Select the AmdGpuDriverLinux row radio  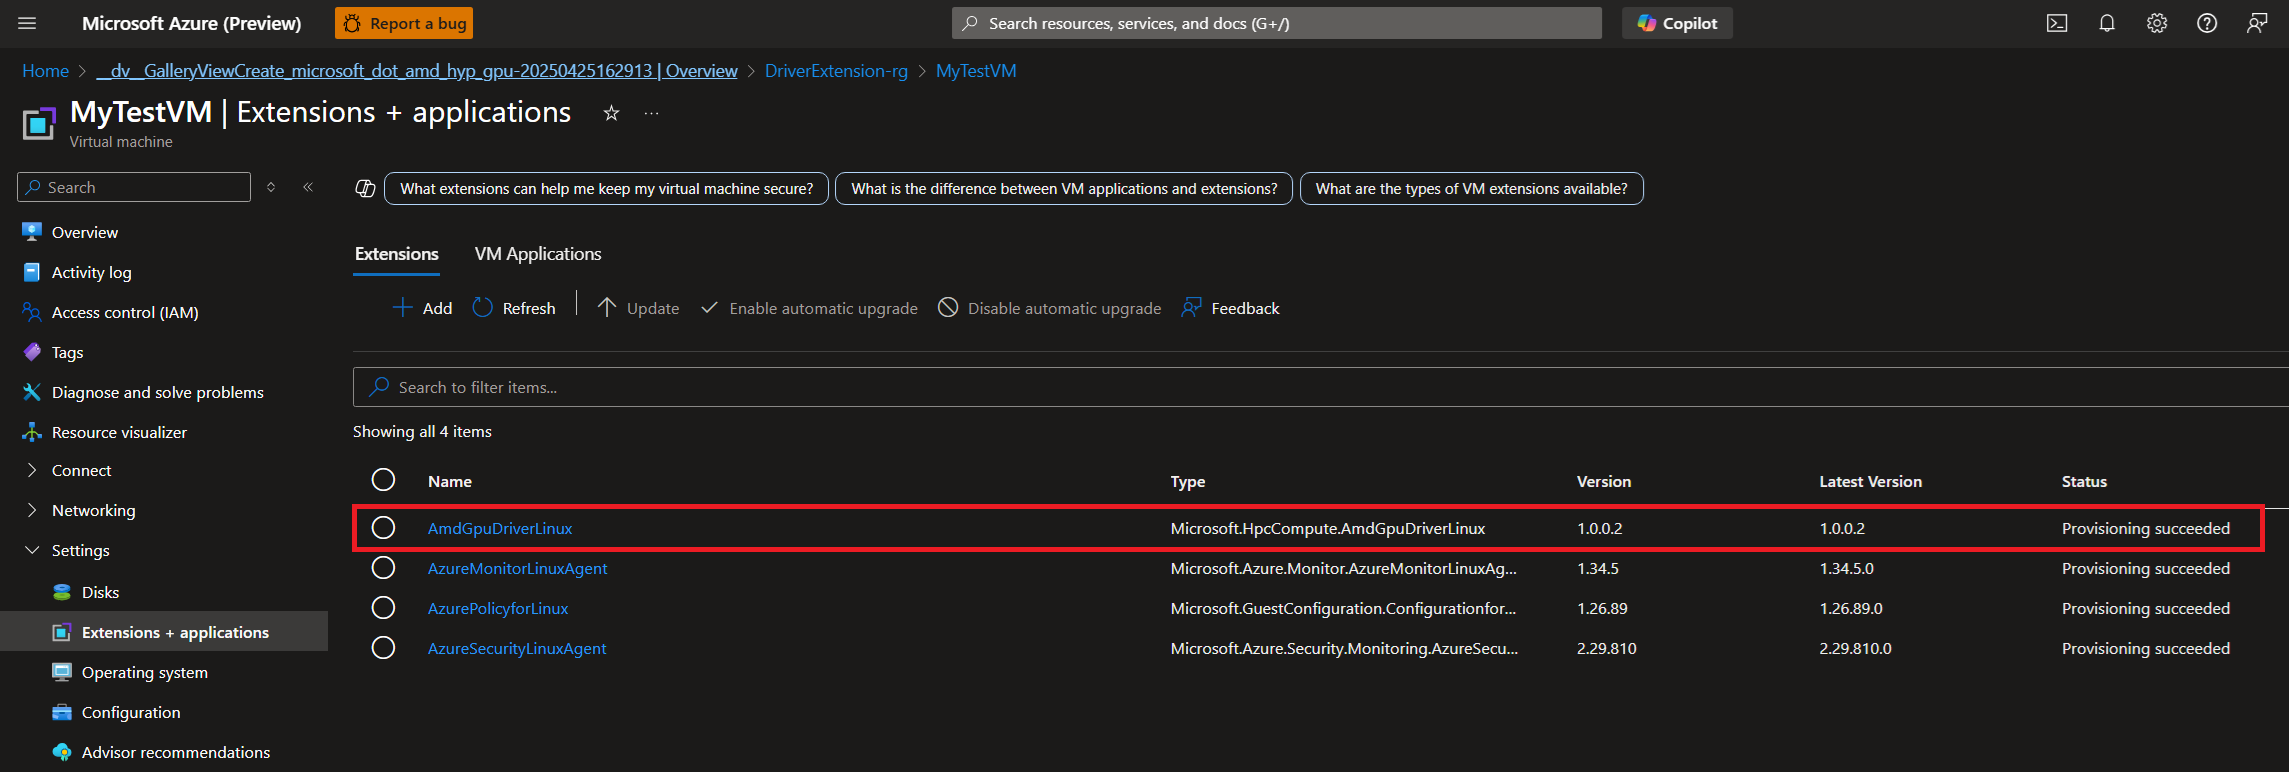[x=383, y=528]
